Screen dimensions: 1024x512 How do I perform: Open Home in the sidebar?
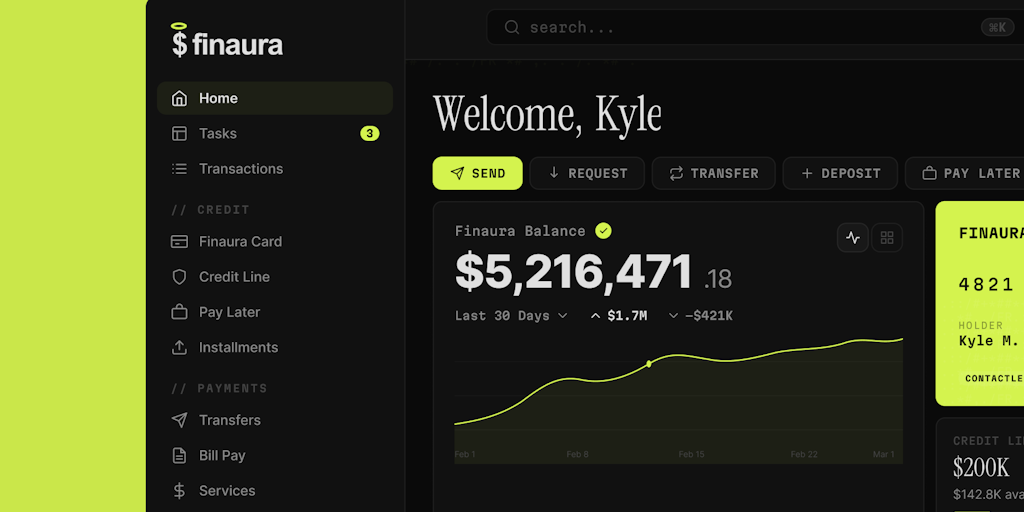[275, 99]
